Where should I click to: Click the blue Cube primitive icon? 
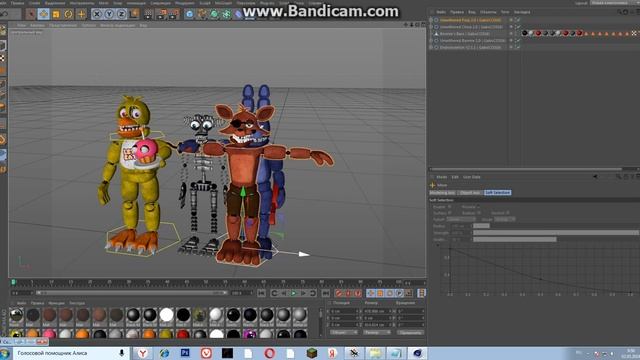click(189, 14)
